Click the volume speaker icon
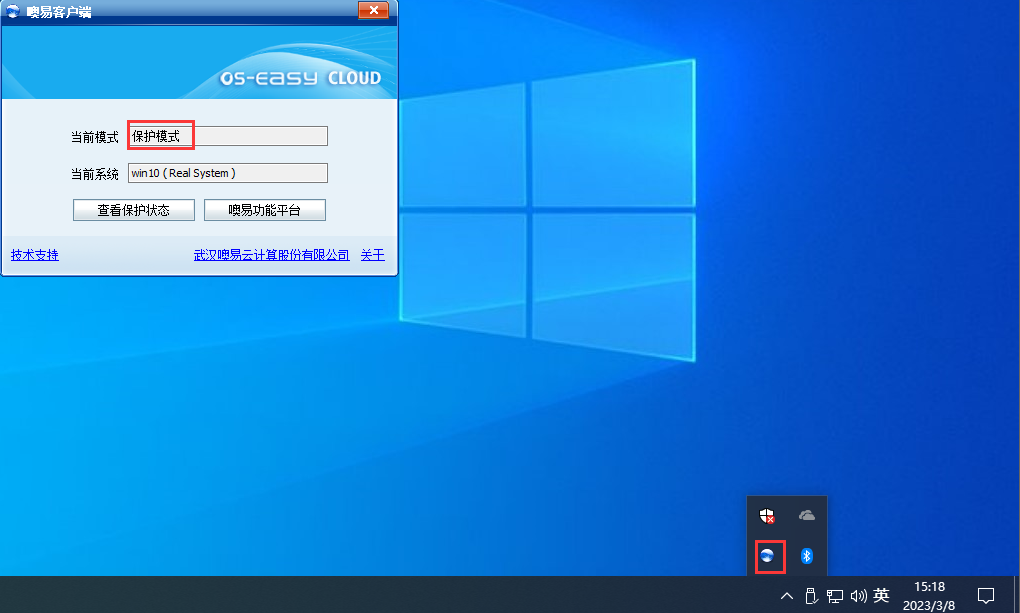Image resolution: width=1020 pixels, height=613 pixels. 857,596
